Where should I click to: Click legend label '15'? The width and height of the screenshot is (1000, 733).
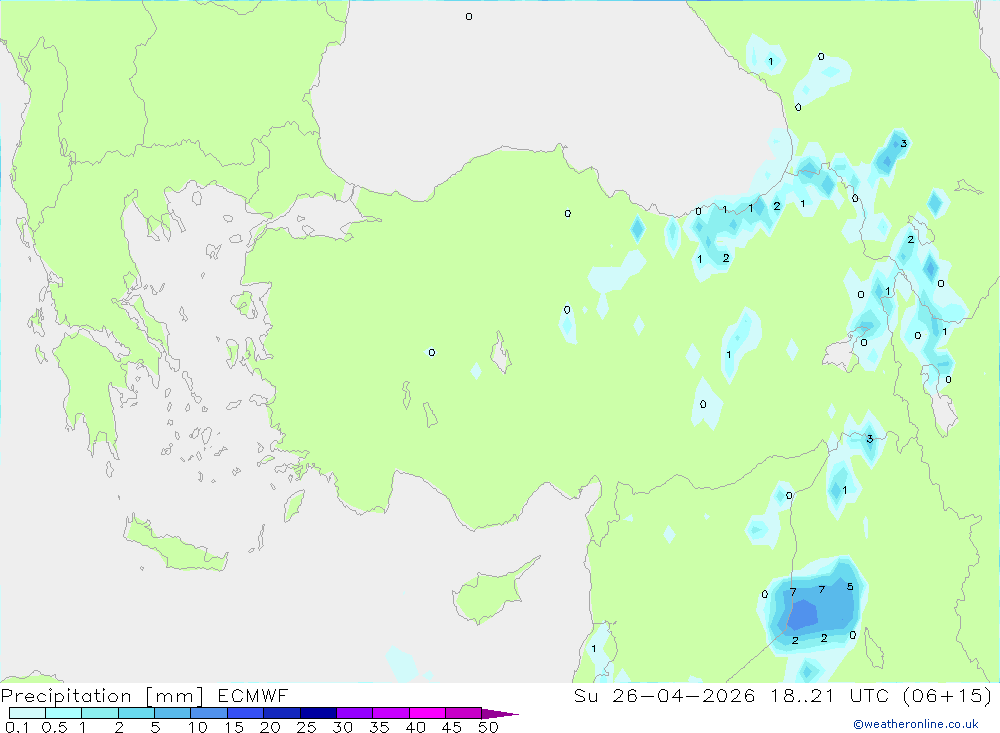click(x=234, y=727)
